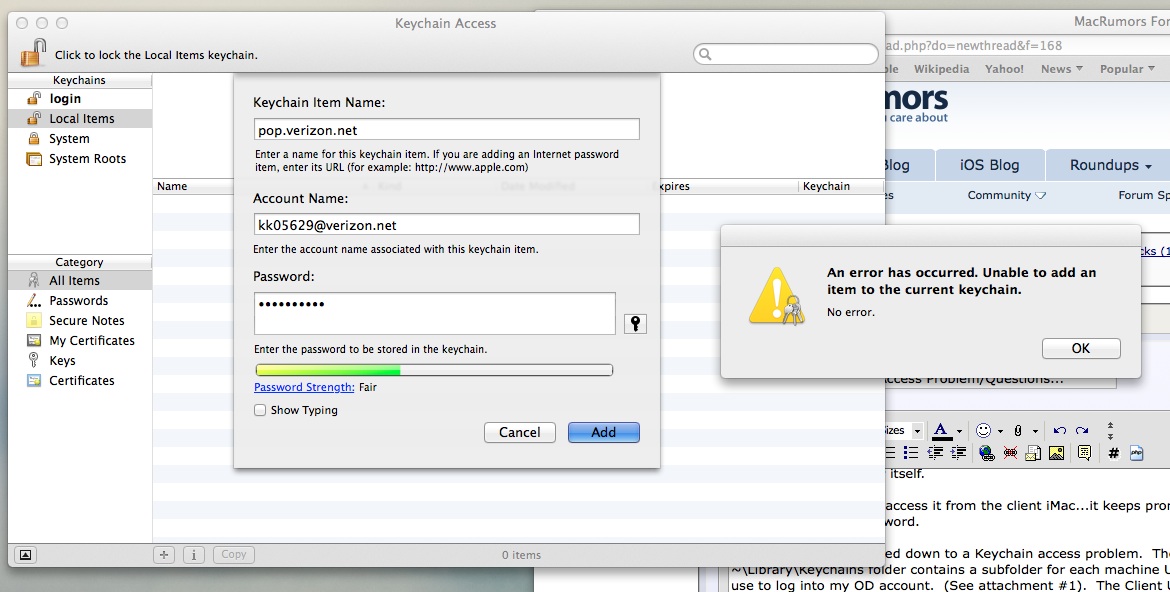The height and width of the screenshot is (592, 1170).
Task: Click the insert image icon
Action: [1057, 453]
